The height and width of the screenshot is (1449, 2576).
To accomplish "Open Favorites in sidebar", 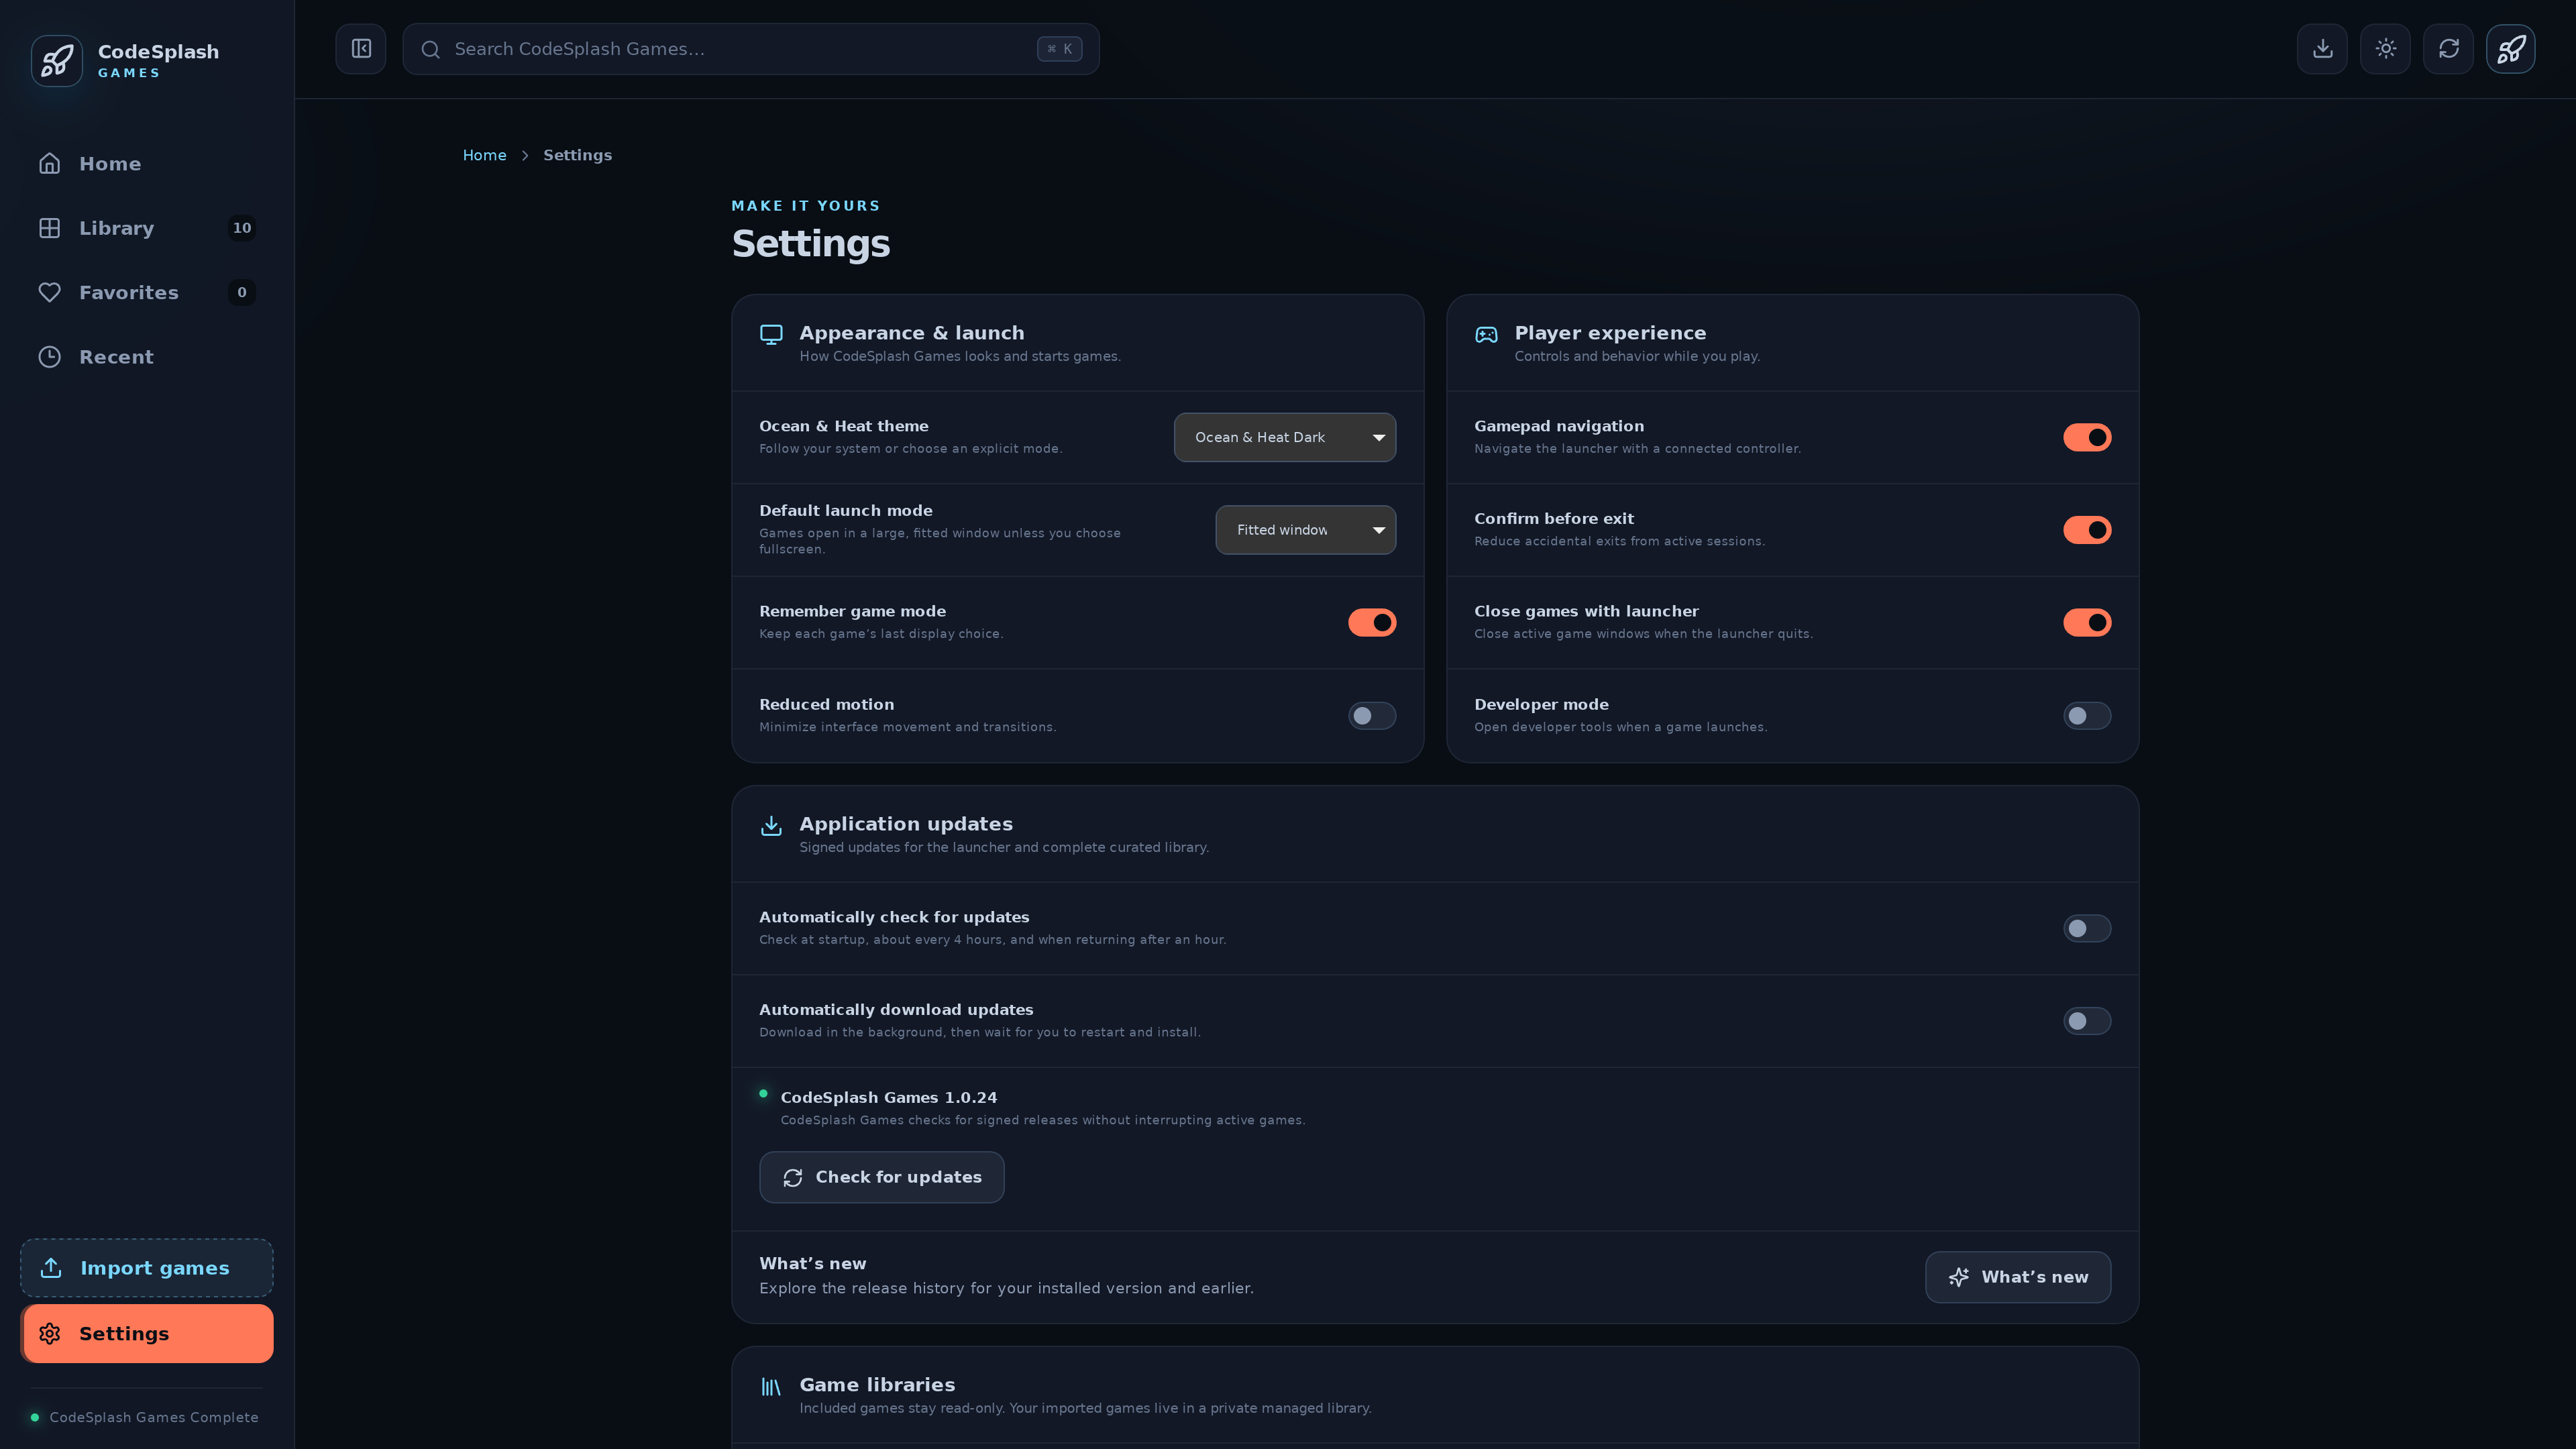I will click(147, 293).
